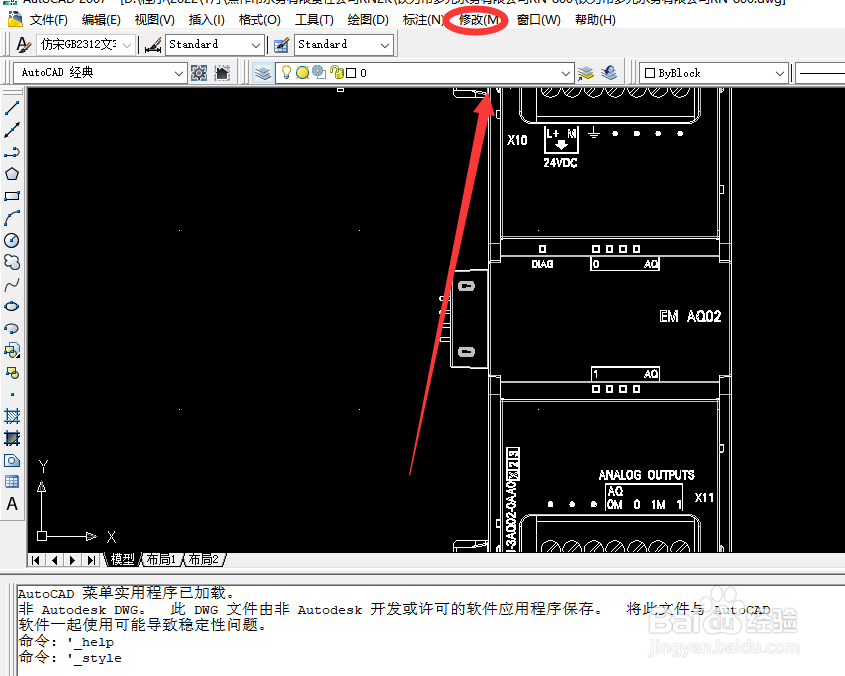Open the 帮助(H) menu
Image resolution: width=845 pixels, height=676 pixels.
[x=595, y=20]
